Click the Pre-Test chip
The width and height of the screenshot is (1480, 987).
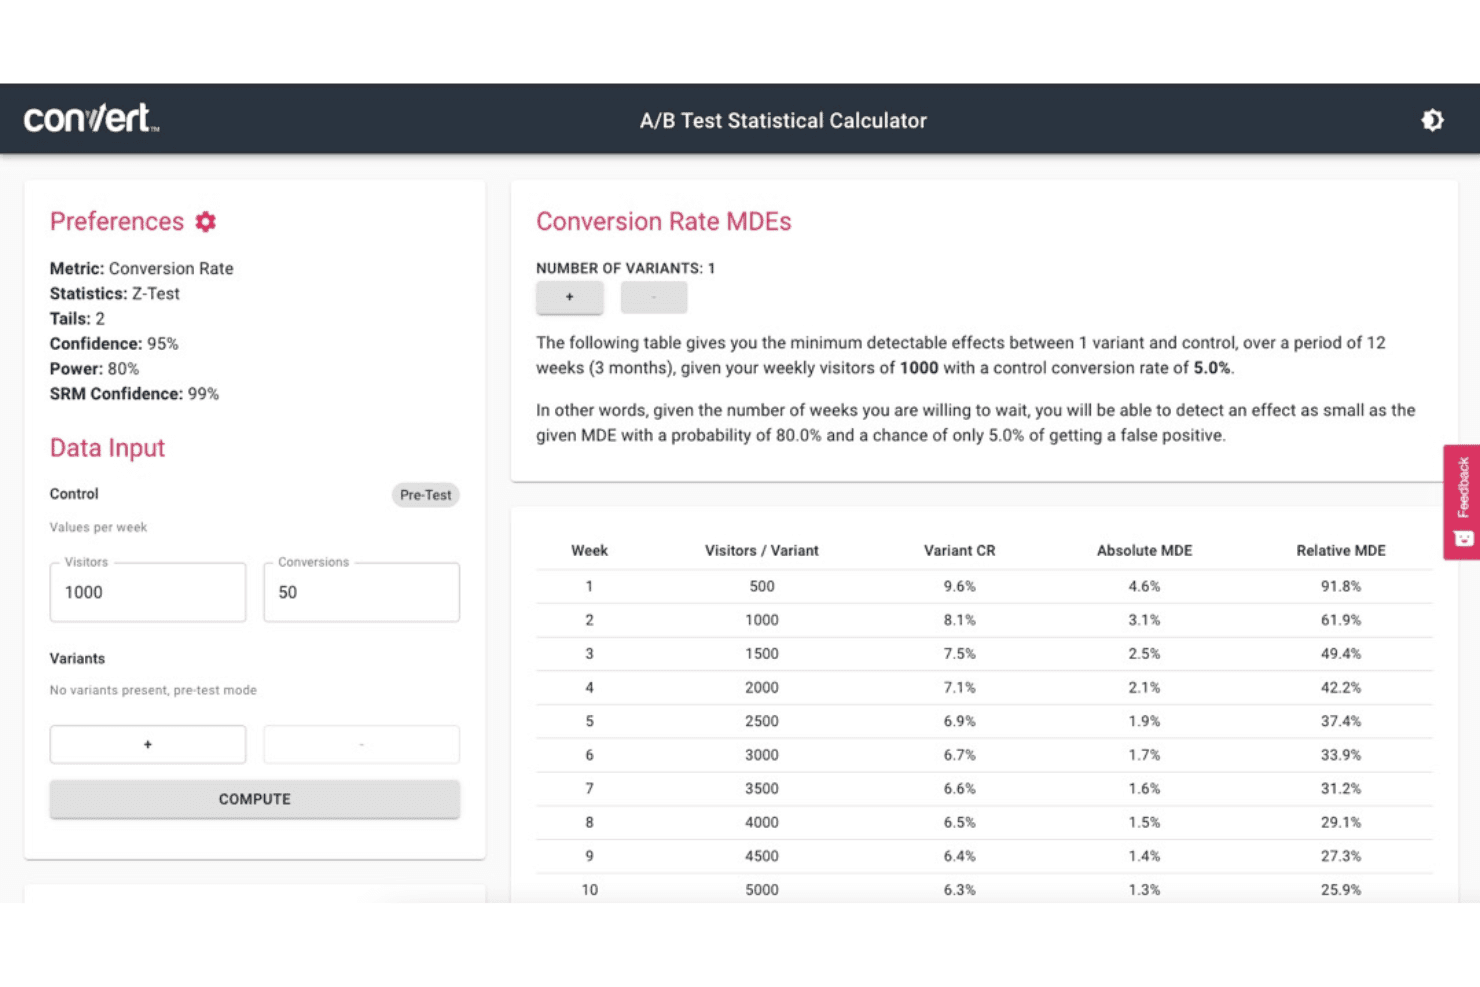(425, 495)
